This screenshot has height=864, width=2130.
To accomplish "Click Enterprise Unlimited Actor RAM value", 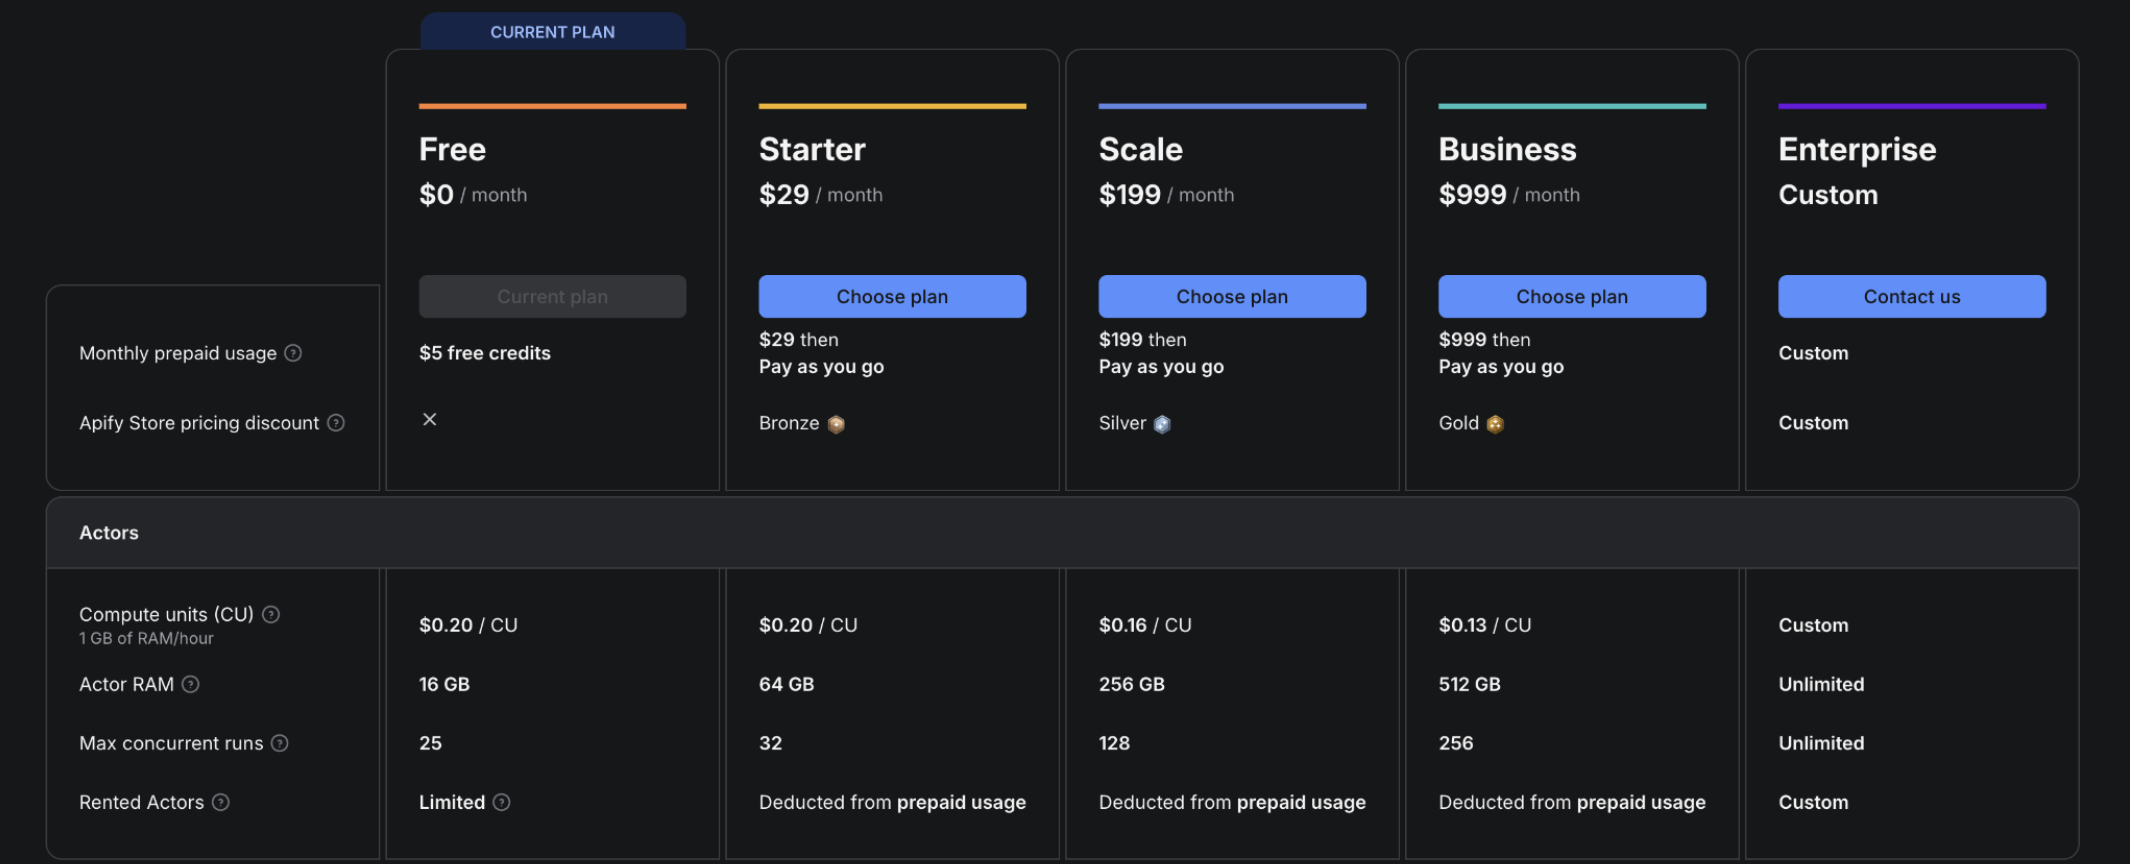I will pyautogui.click(x=1821, y=684).
